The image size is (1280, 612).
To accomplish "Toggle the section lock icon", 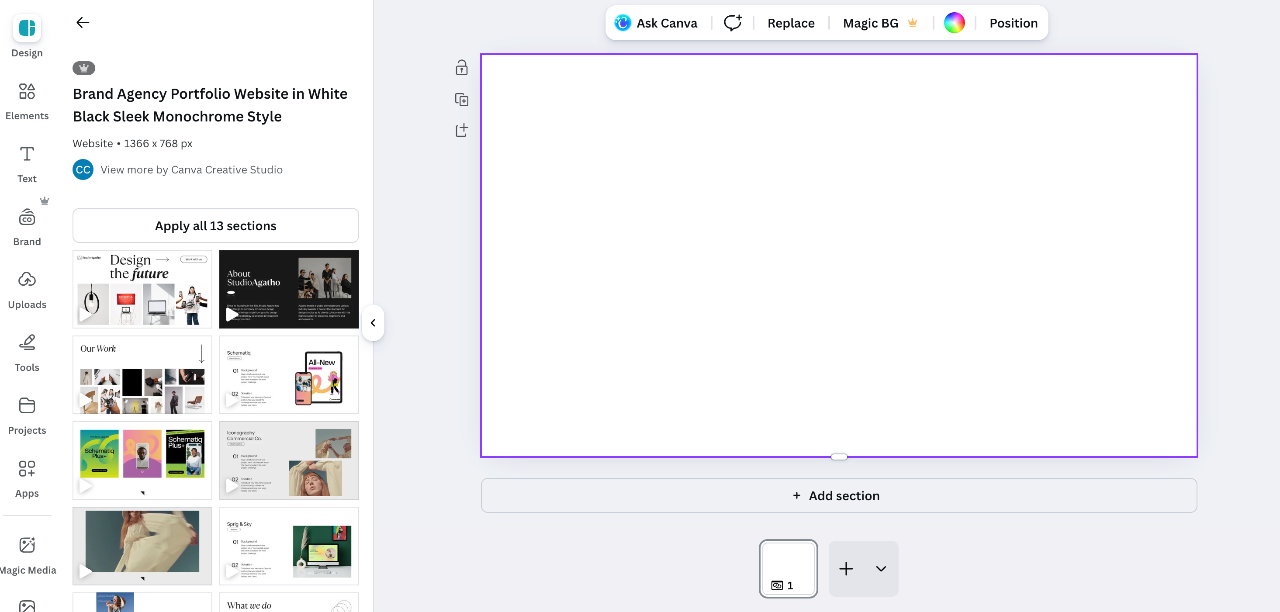I will (x=461, y=68).
